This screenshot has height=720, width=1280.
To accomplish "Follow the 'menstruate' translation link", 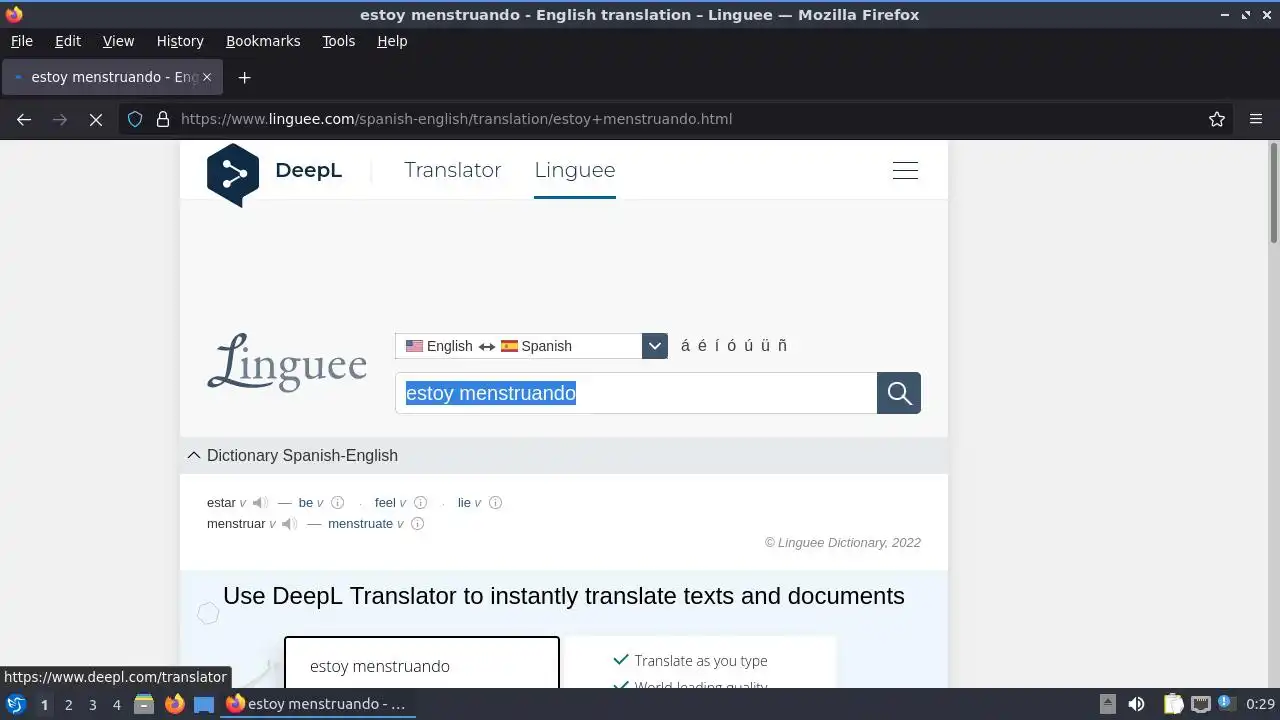I will coord(360,524).
